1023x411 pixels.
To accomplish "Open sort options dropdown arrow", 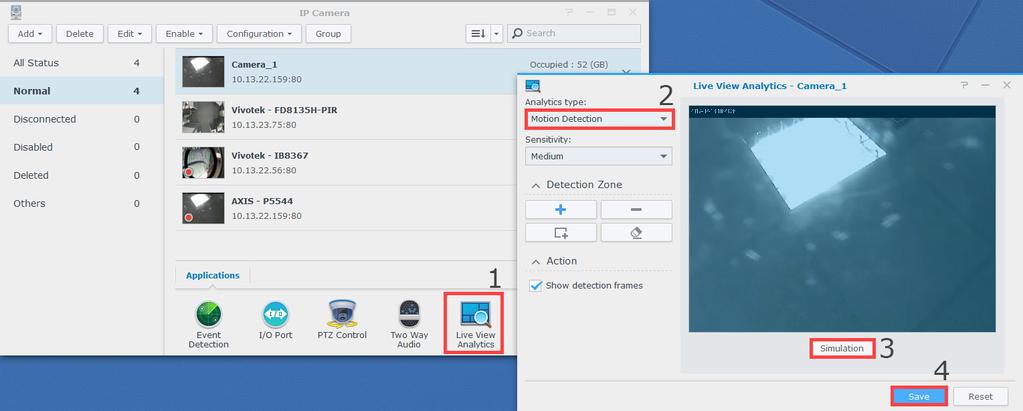I will (x=496, y=34).
